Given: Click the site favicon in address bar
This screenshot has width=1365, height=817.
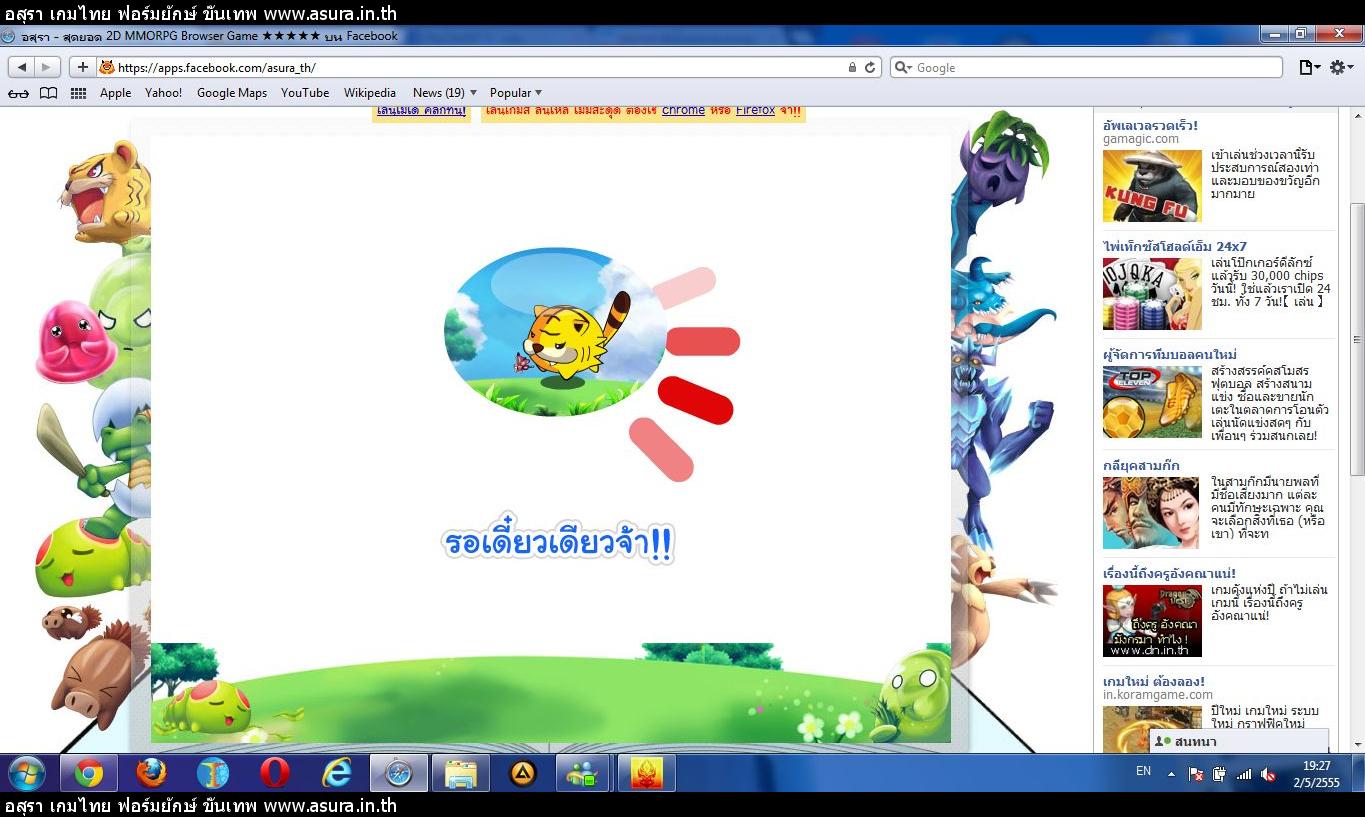Looking at the screenshot, I should pos(107,67).
